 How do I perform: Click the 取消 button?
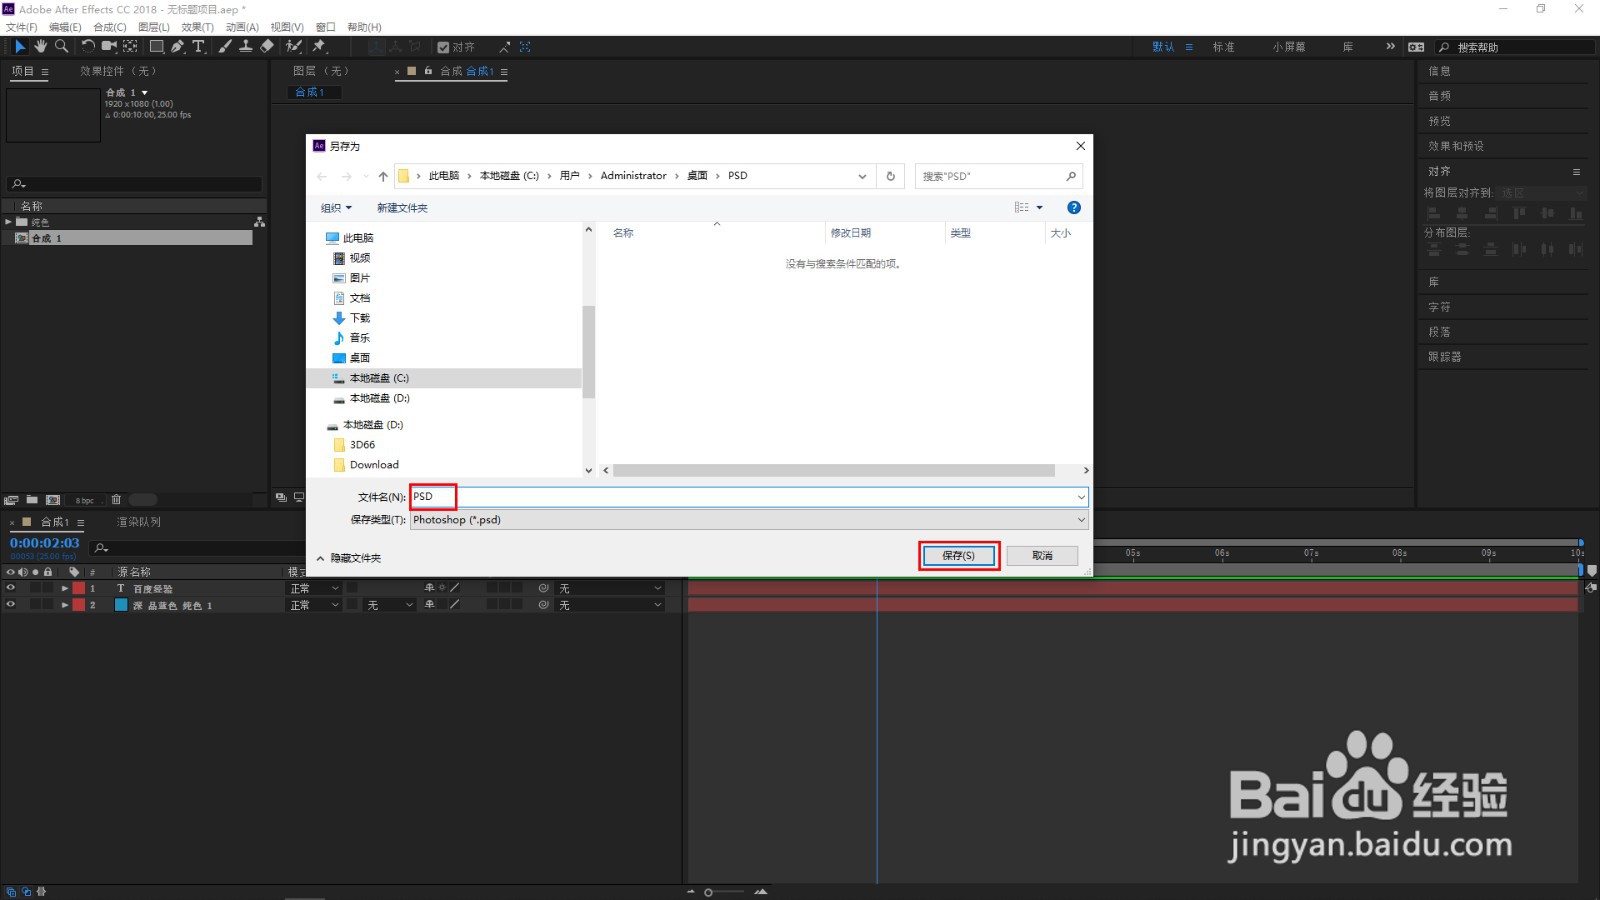(x=1042, y=556)
